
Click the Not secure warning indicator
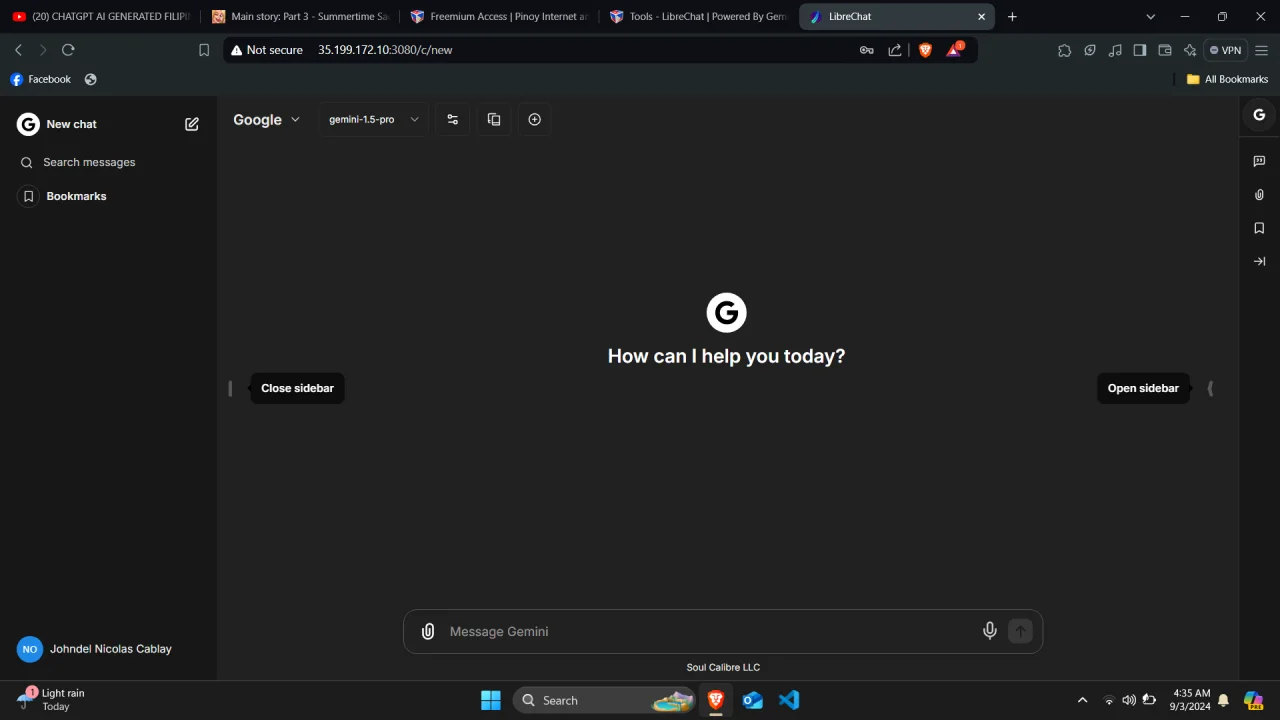(x=266, y=50)
